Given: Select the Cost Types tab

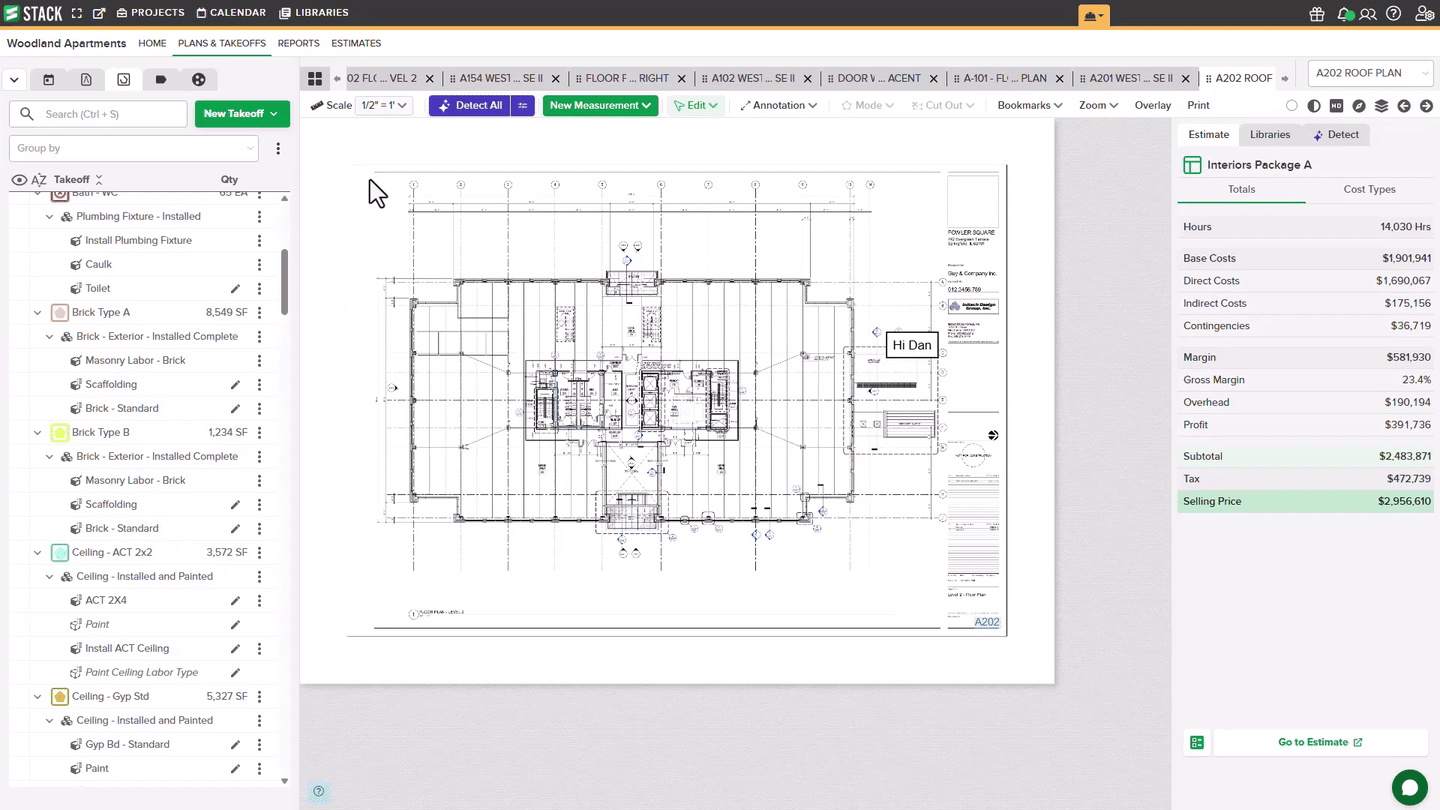Looking at the screenshot, I should 1369,189.
